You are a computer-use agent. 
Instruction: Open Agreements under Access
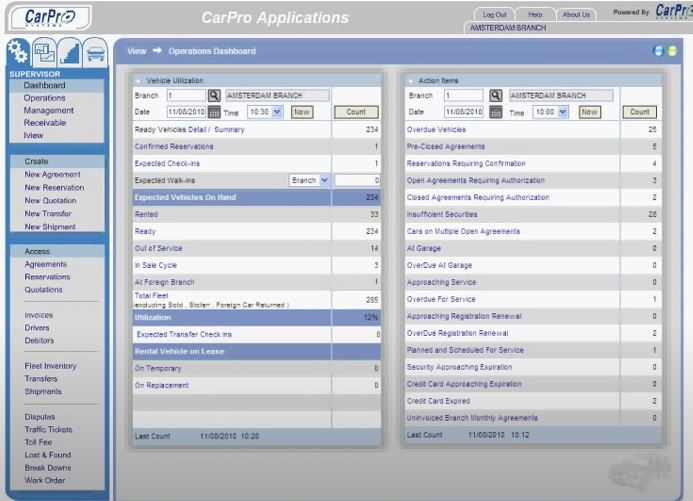46,264
